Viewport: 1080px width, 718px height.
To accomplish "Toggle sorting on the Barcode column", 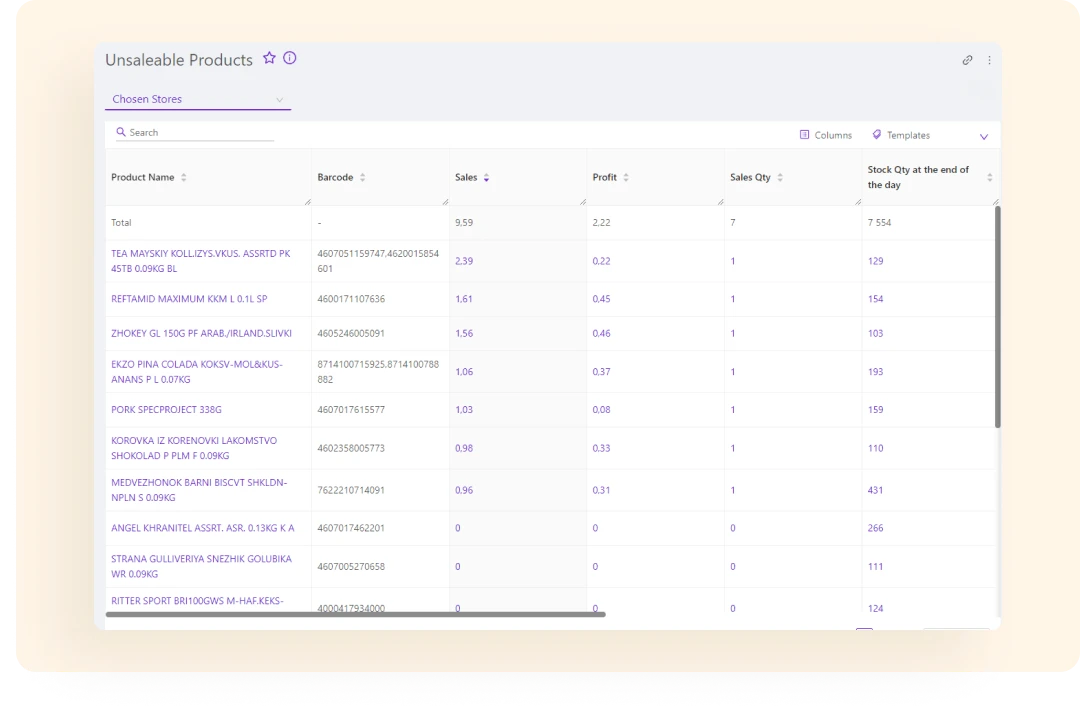I will tap(361, 177).
